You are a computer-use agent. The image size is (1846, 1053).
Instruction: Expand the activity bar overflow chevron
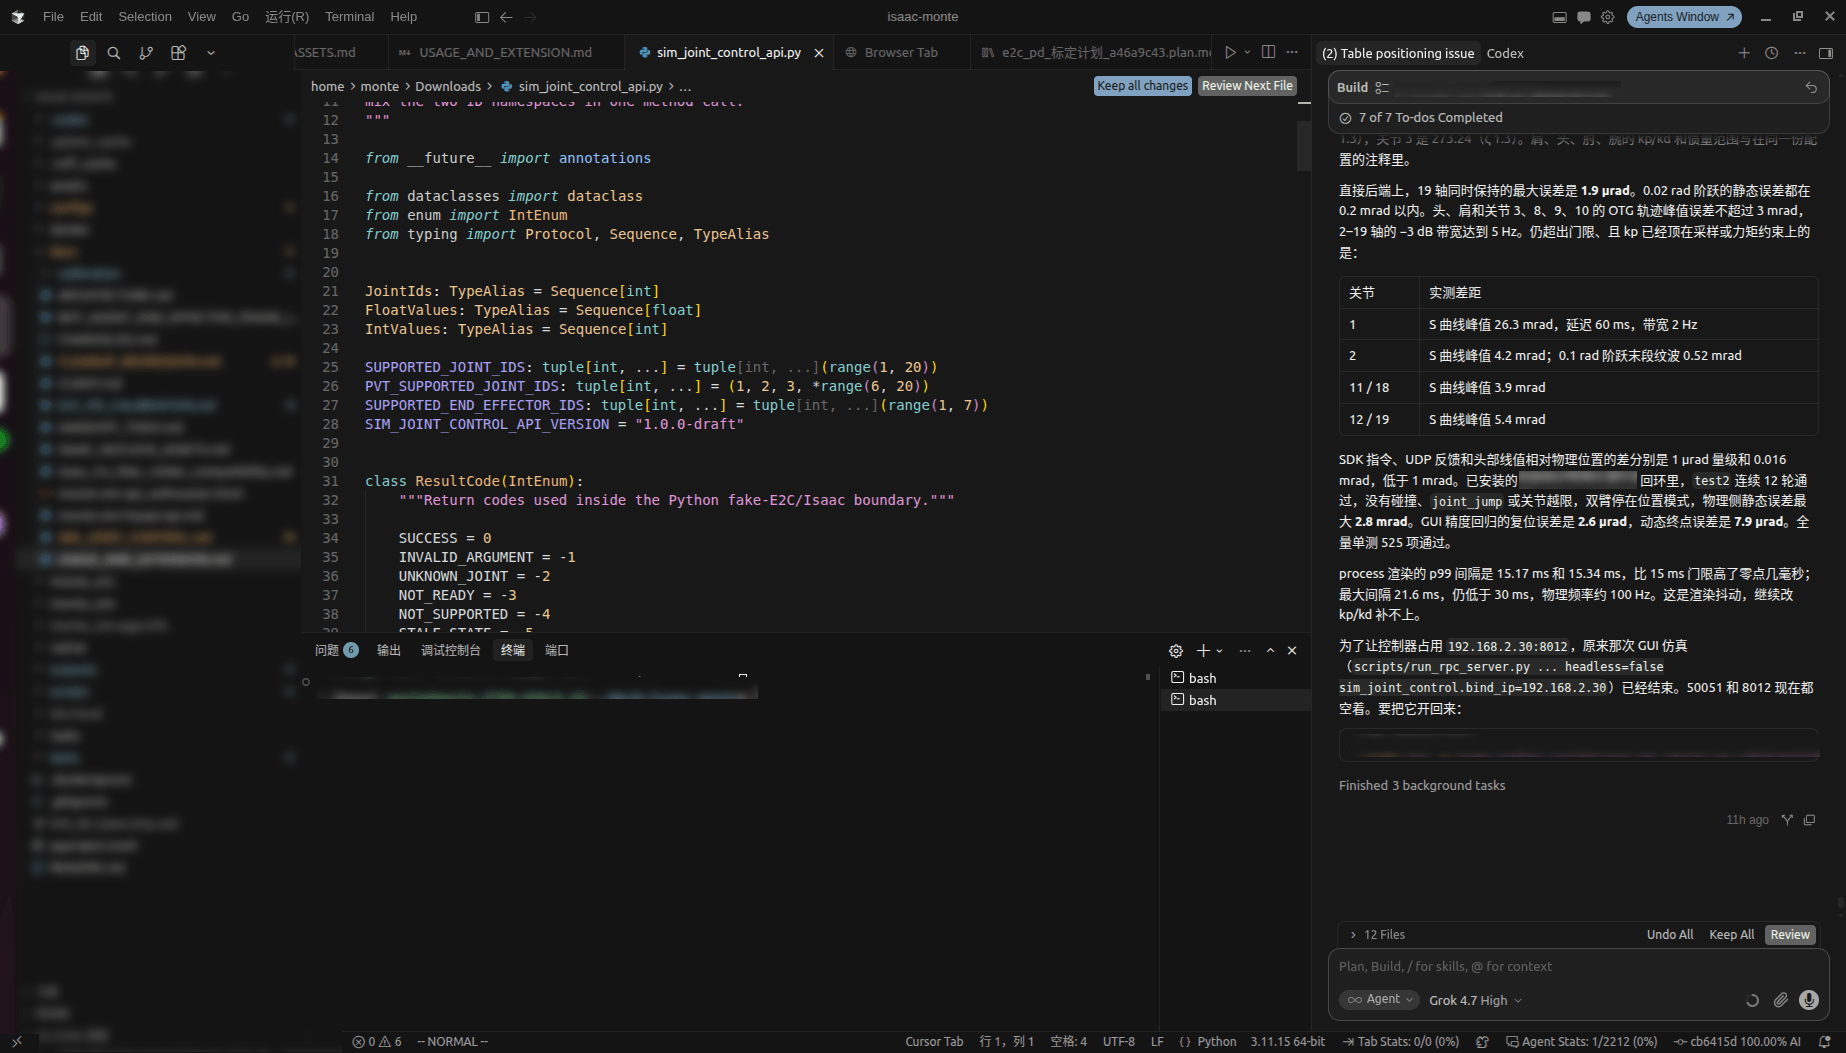210,53
